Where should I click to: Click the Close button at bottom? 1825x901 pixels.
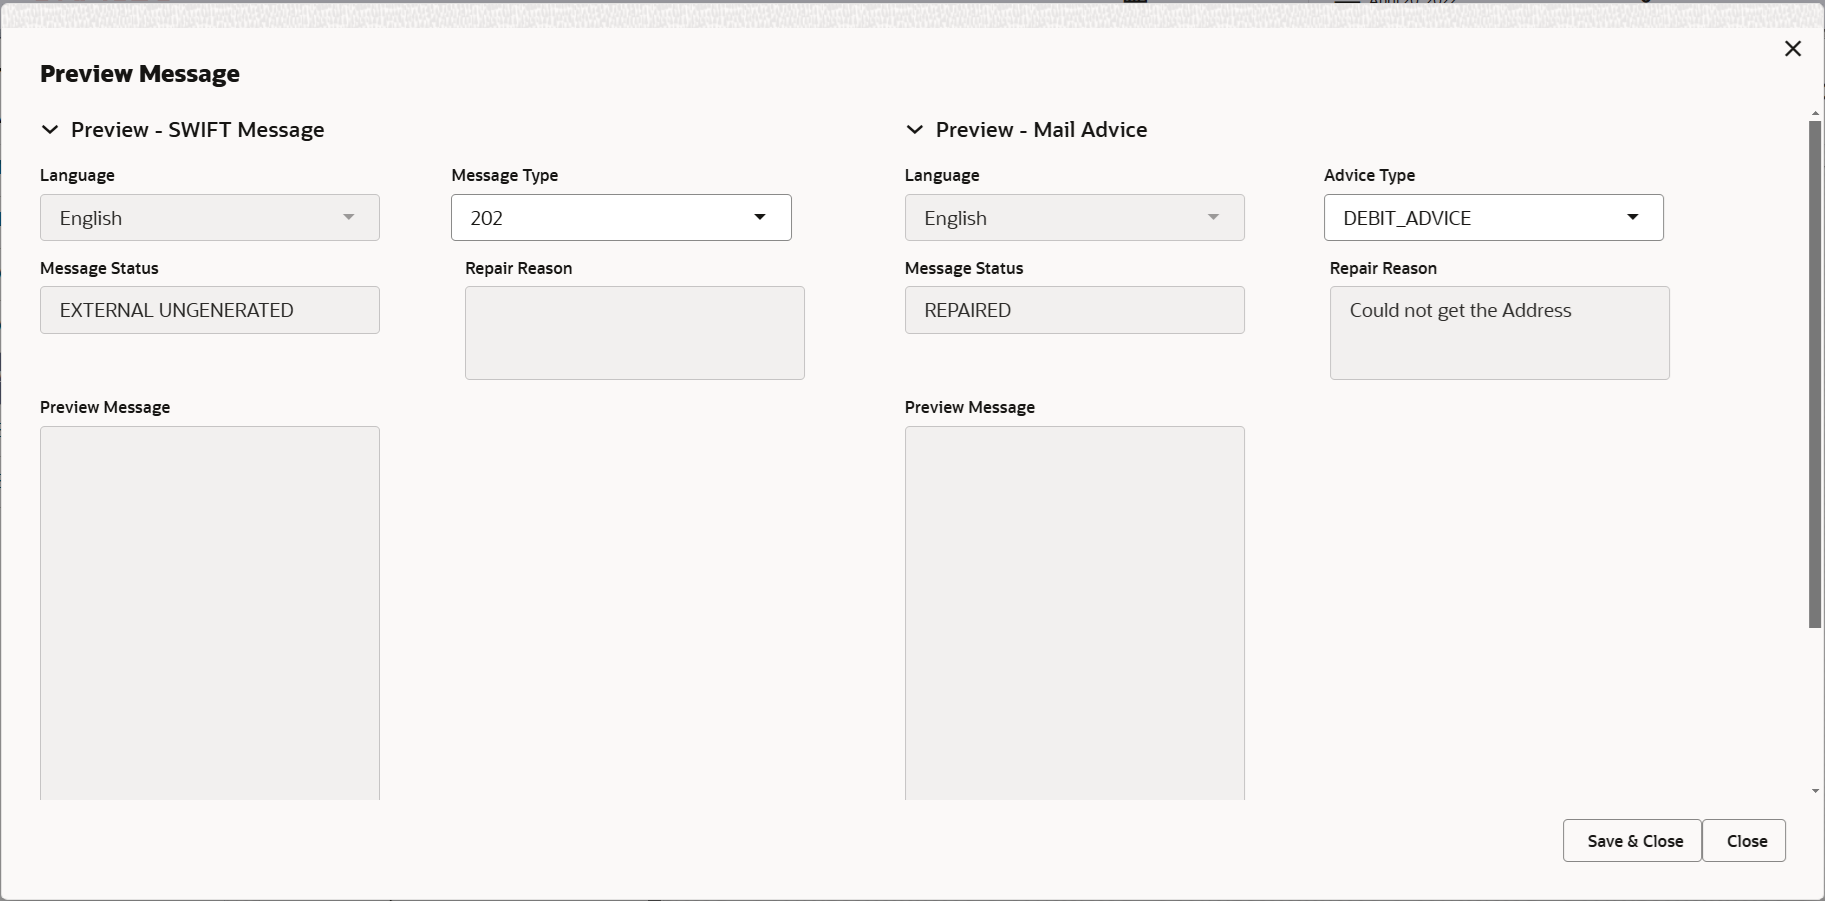(1744, 841)
